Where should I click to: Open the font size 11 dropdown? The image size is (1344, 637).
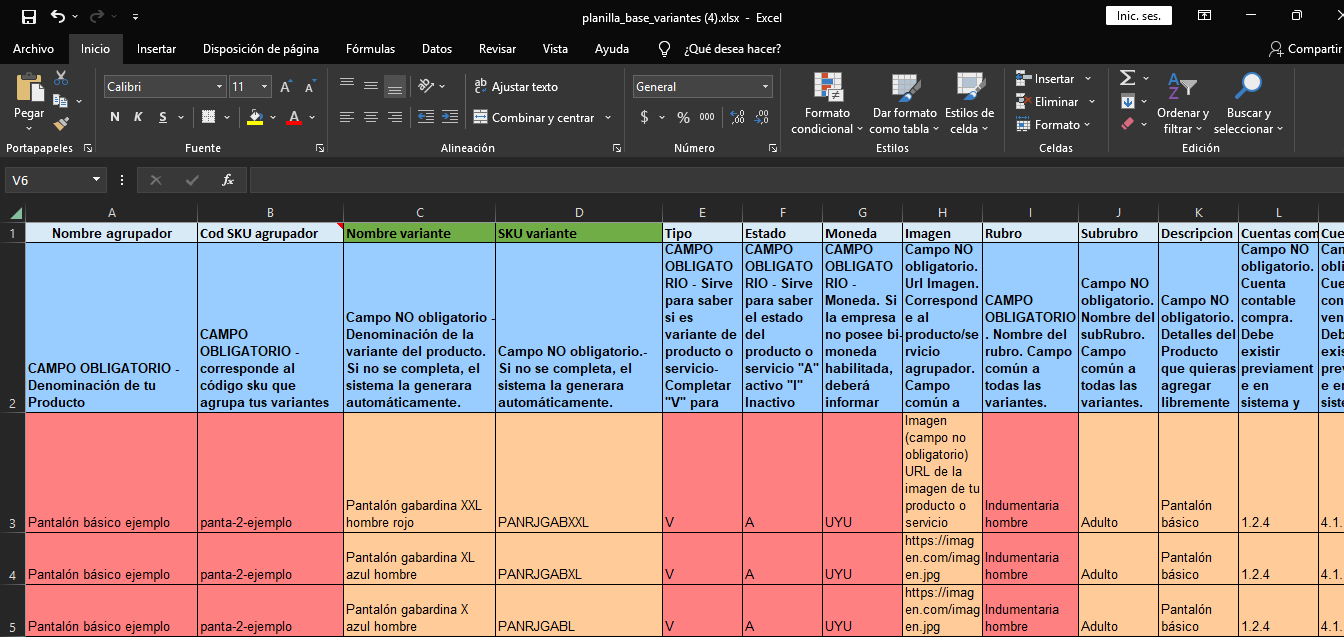click(x=264, y=87)
